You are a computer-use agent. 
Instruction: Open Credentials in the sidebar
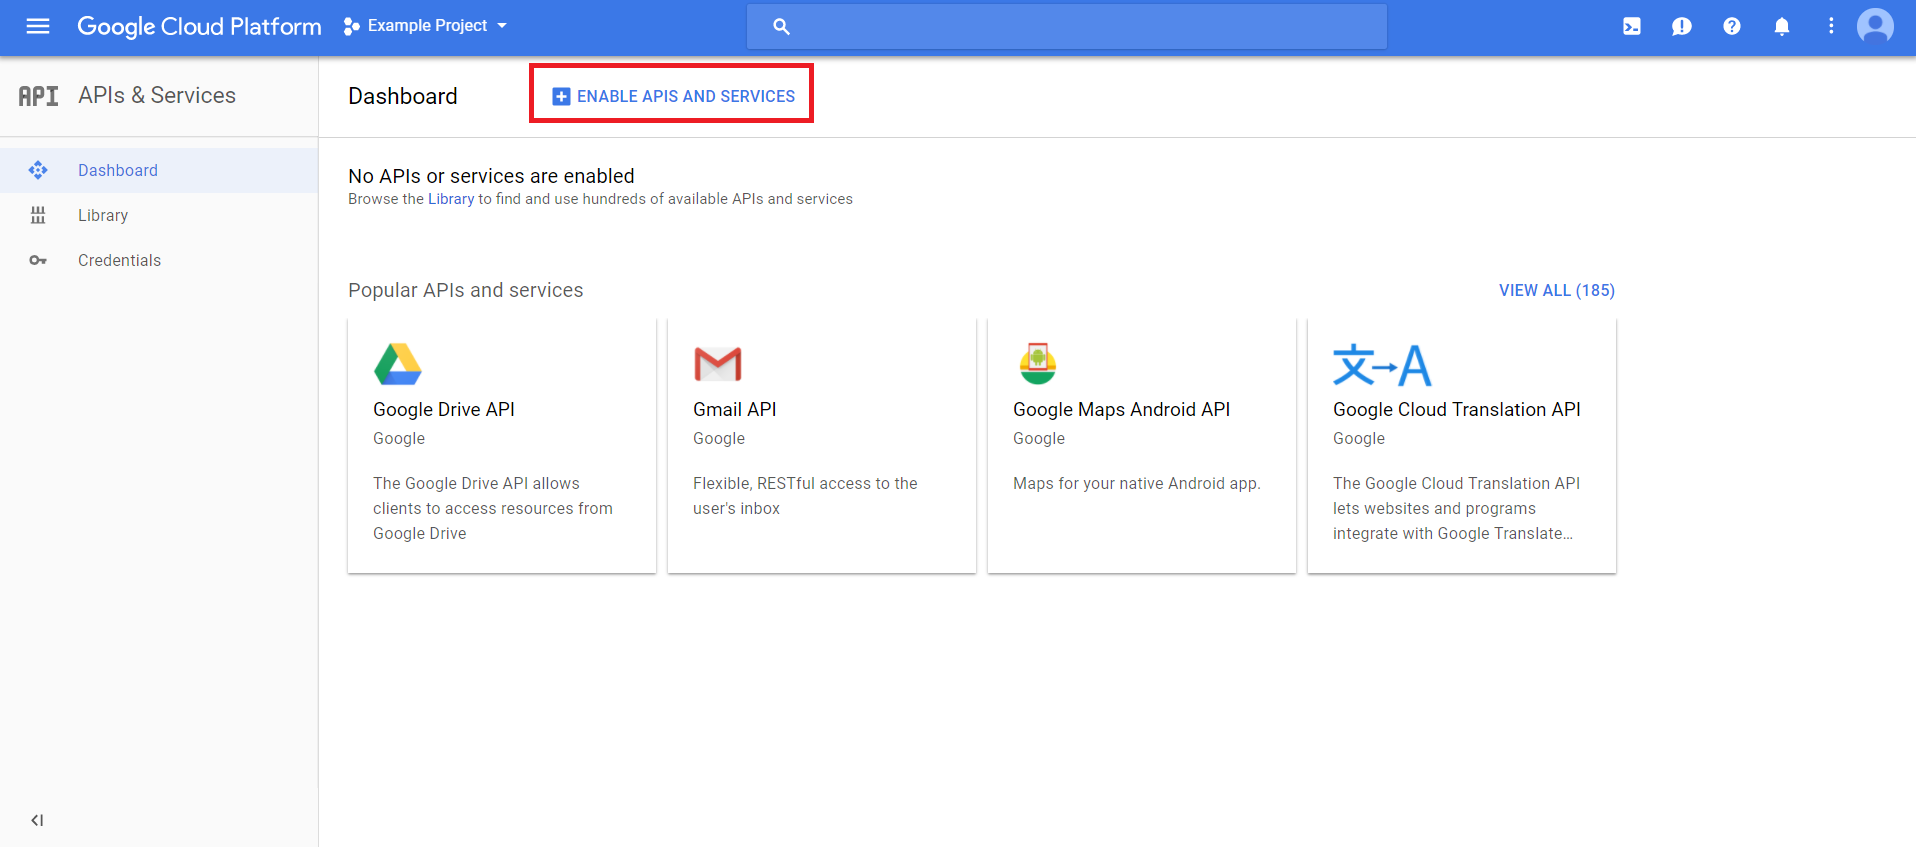pyautogui.click(x=159, y=261)
